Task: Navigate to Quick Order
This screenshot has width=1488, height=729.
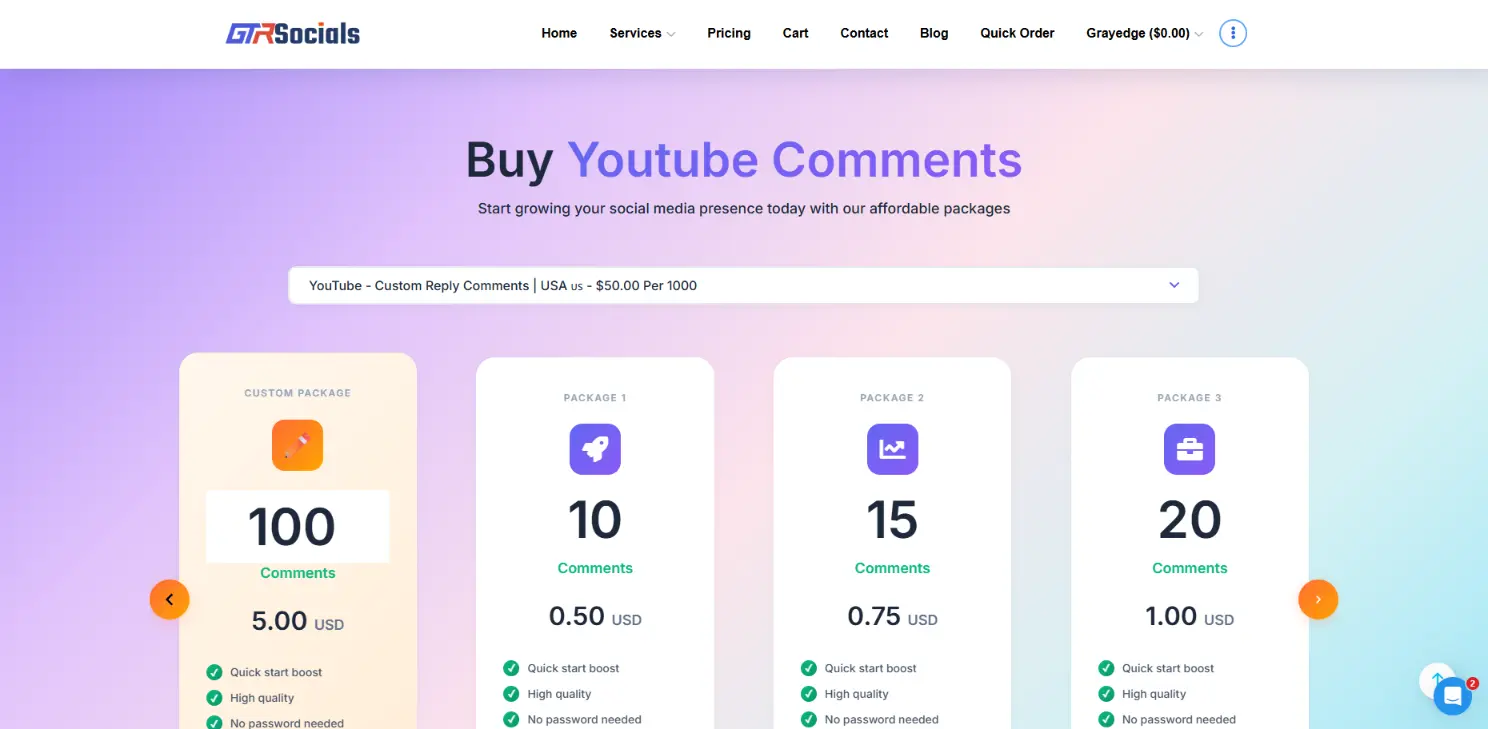Action: [1017, 32]
